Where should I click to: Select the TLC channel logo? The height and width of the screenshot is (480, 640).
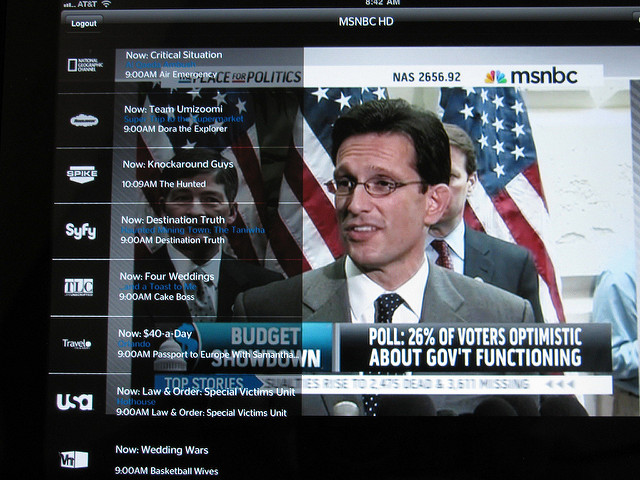pos(79,287)
